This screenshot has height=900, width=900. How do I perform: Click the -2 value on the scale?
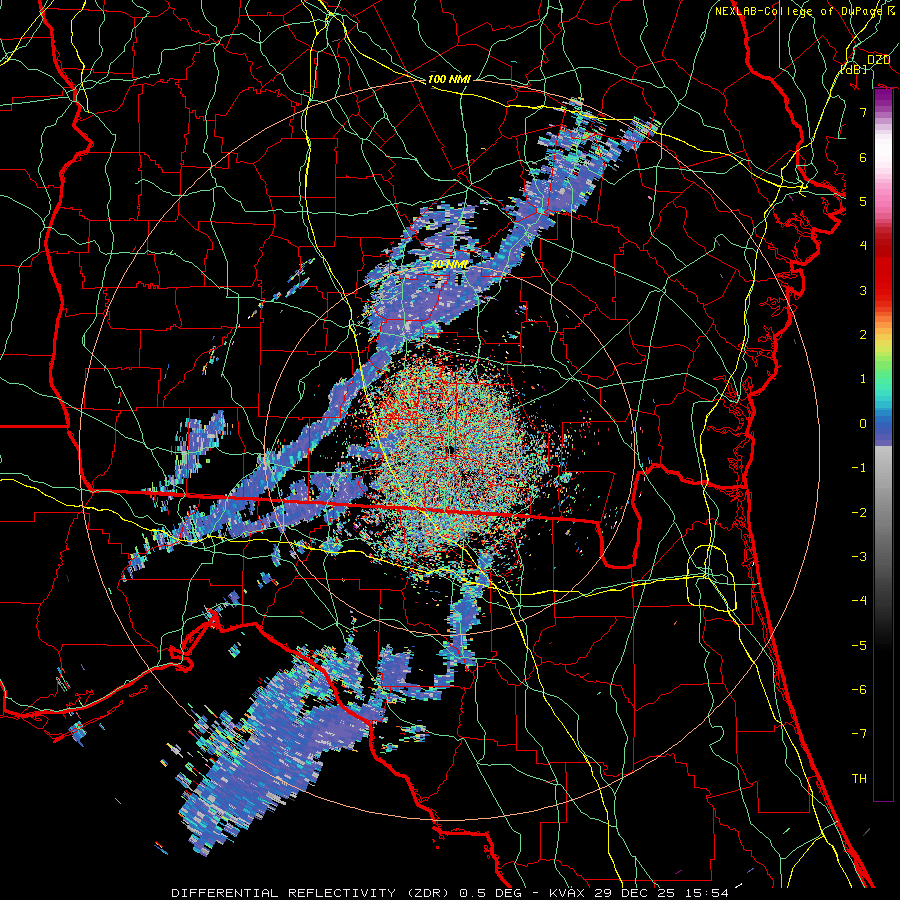[x=859, y=513]
